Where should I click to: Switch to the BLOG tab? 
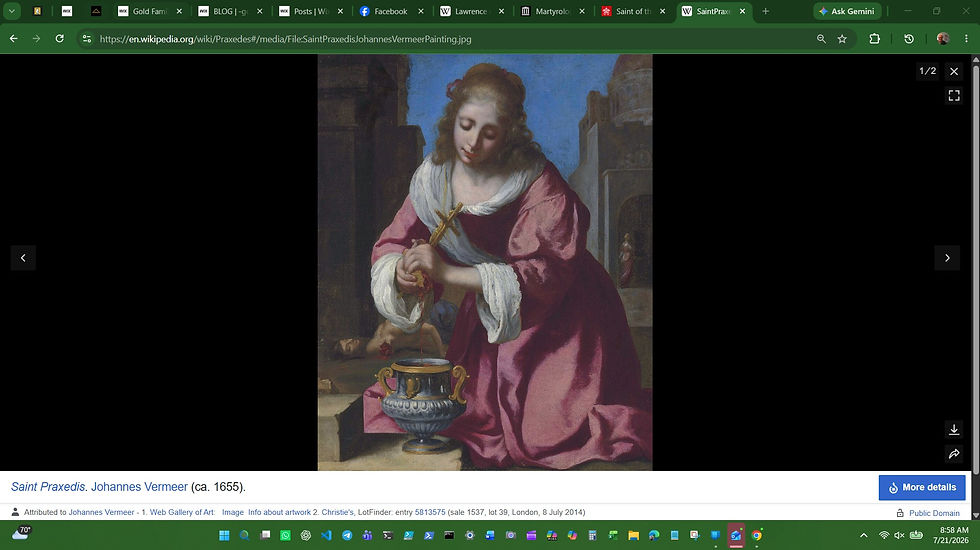tap(230, 11)
